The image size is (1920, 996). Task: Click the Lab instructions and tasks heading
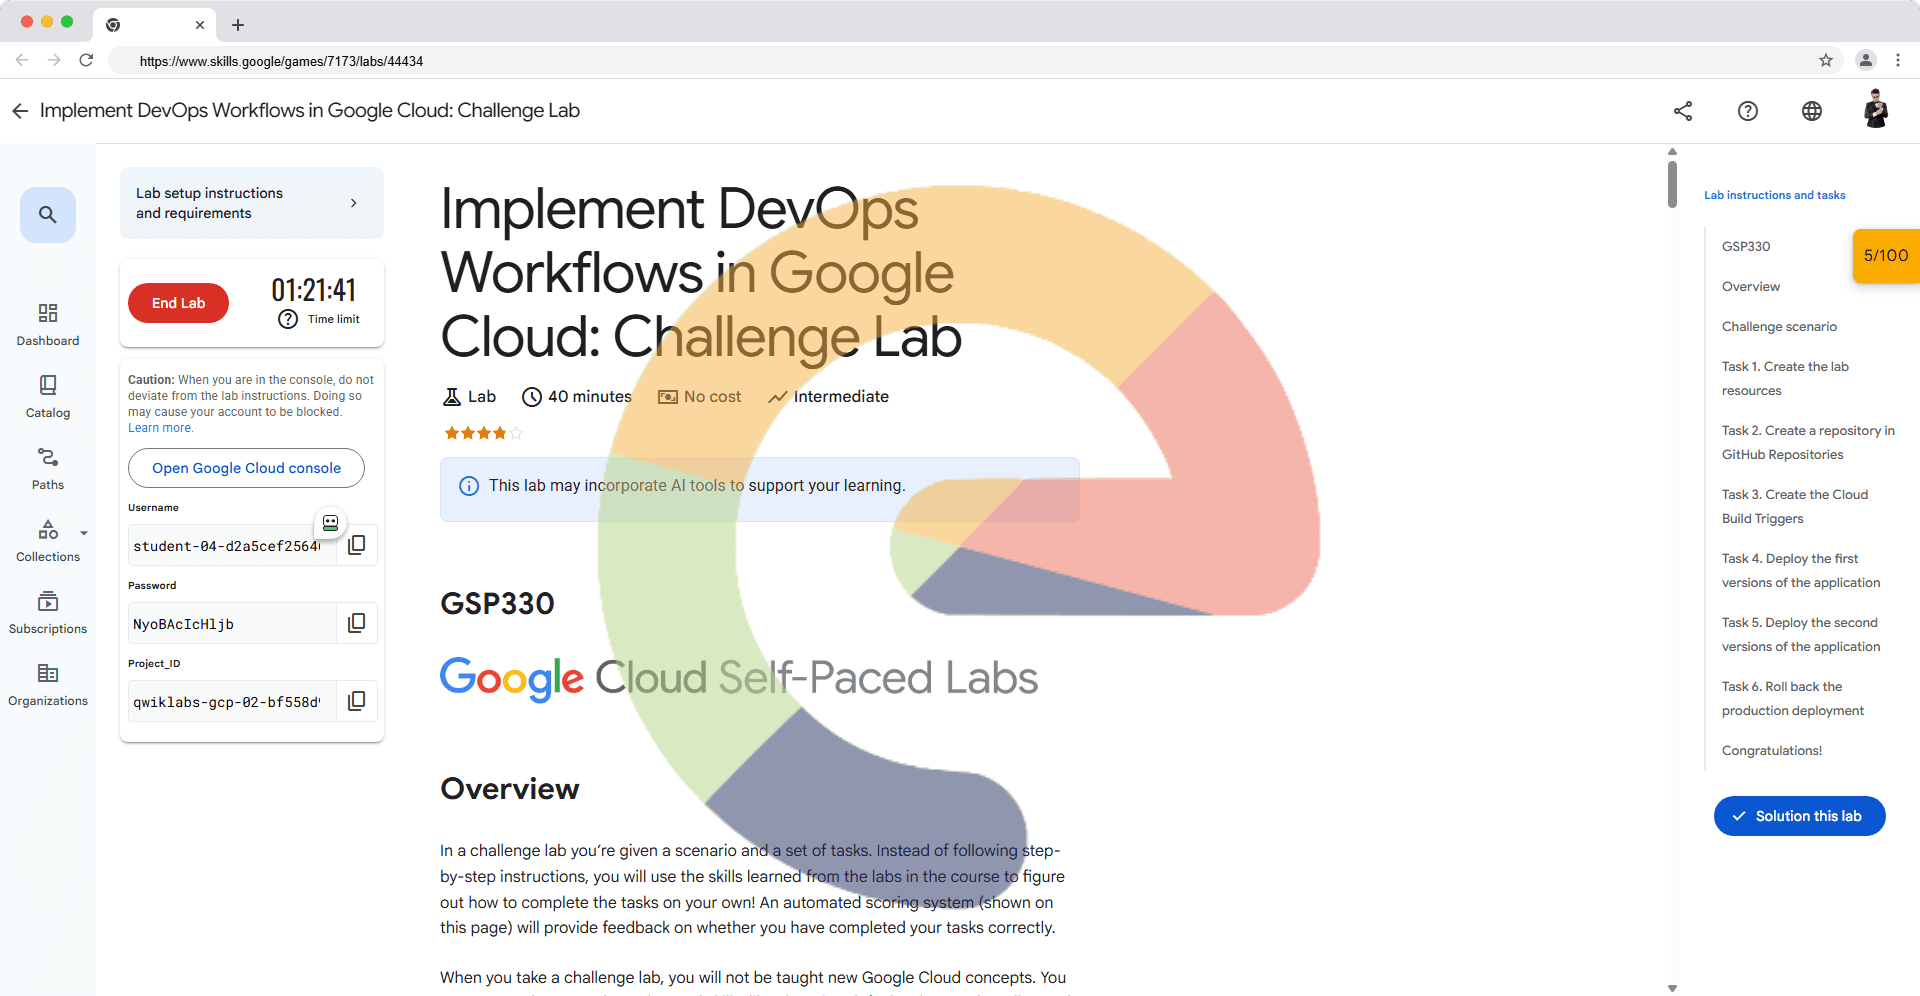(1775, 195)
